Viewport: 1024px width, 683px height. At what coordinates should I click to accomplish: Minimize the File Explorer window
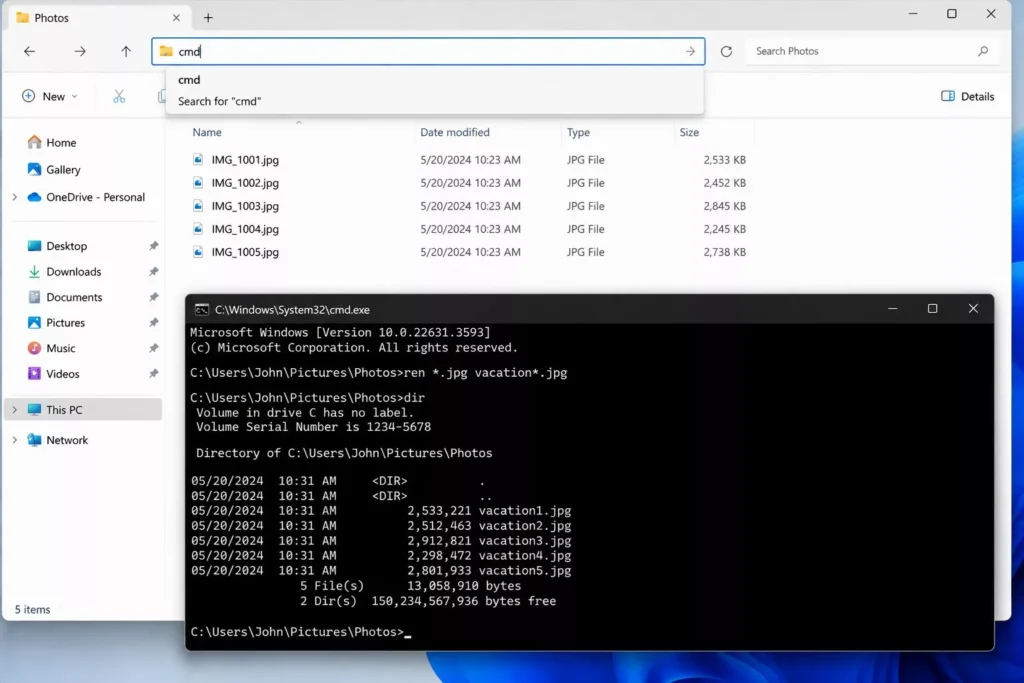[913, 14]
